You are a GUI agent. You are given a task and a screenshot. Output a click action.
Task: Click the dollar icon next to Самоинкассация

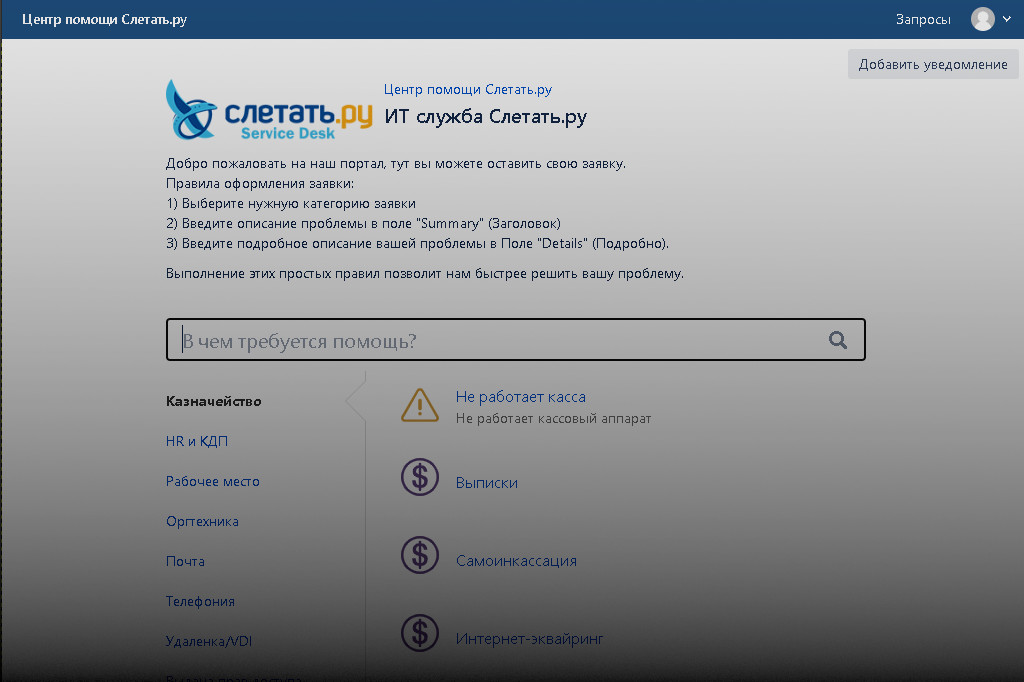tap(420, 555)
